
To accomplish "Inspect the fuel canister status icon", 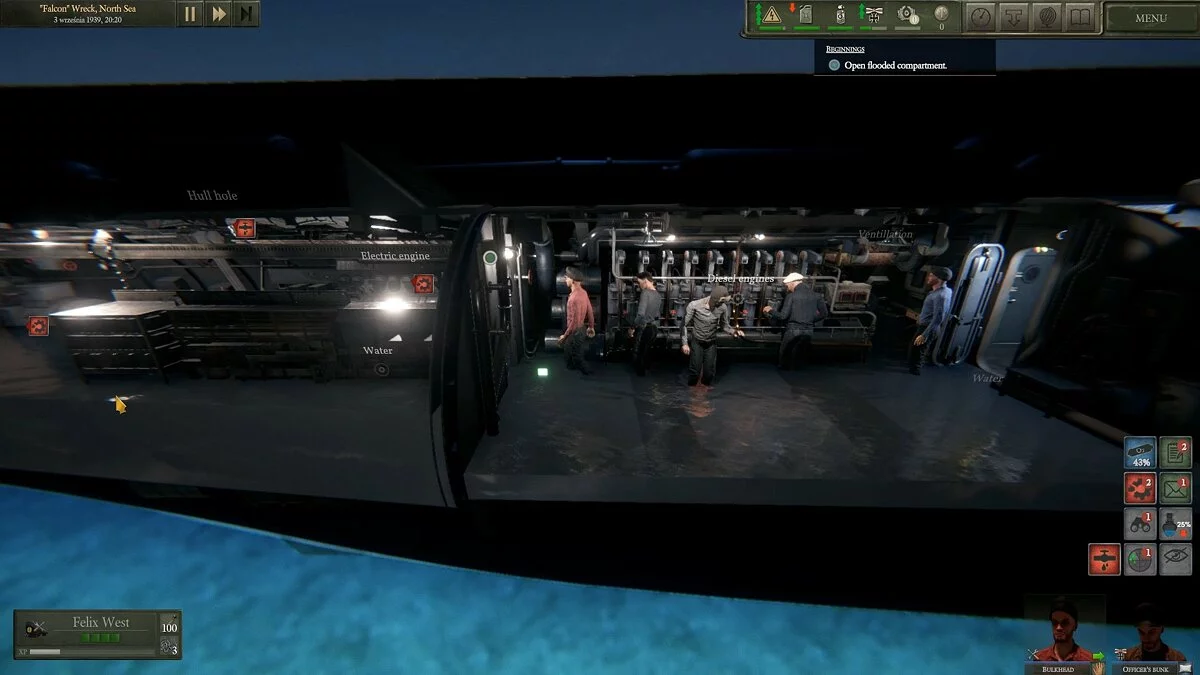I will click(806, 15).
